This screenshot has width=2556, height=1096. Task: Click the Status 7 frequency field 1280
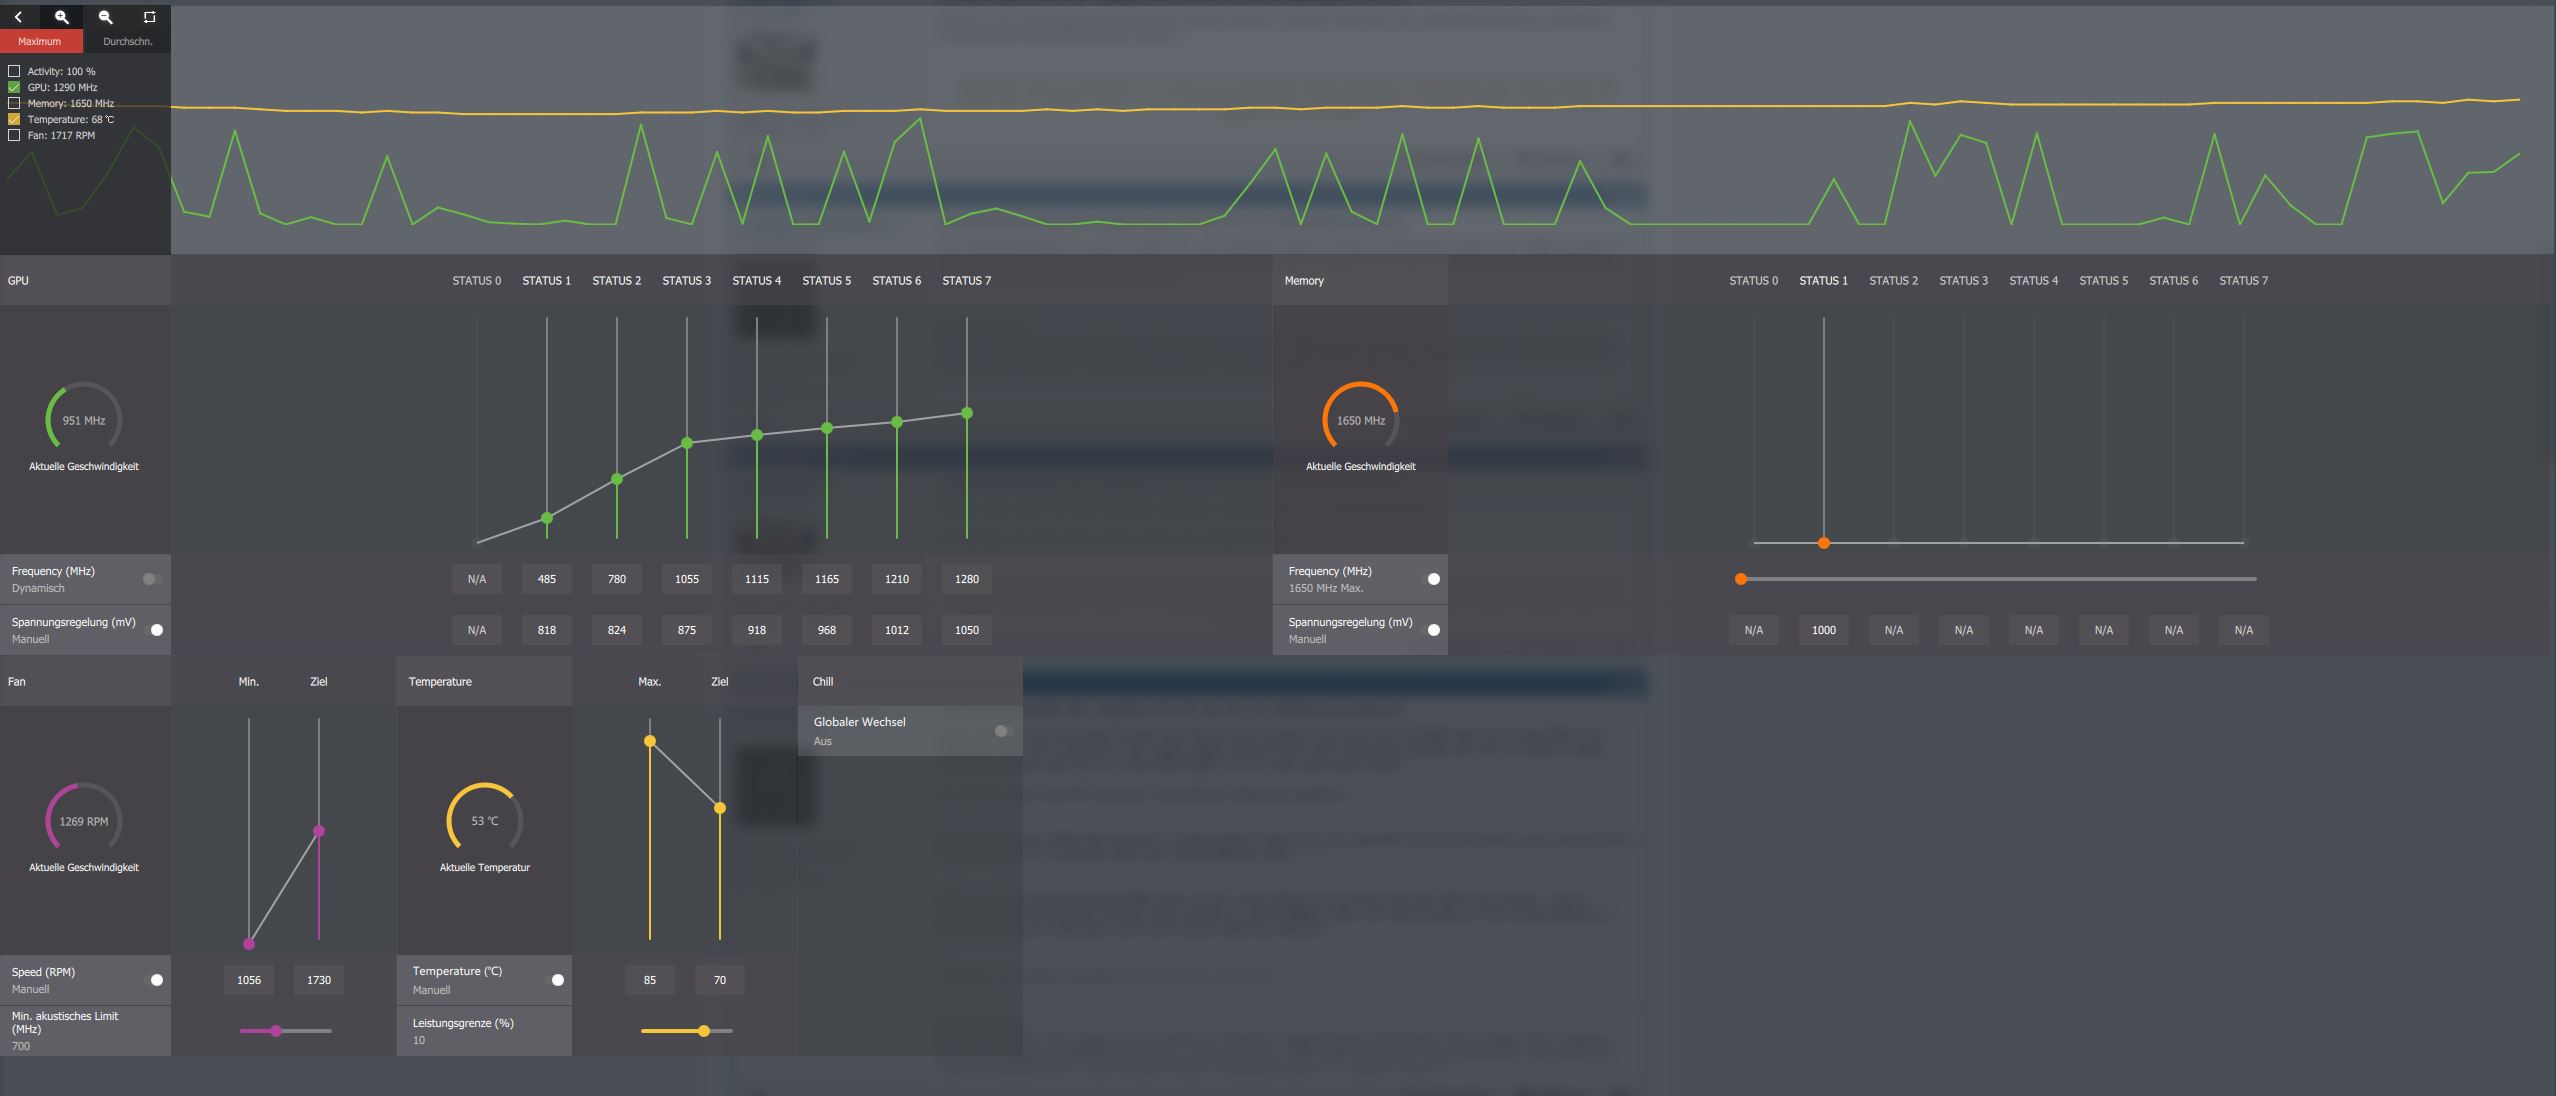coord(966,579)
